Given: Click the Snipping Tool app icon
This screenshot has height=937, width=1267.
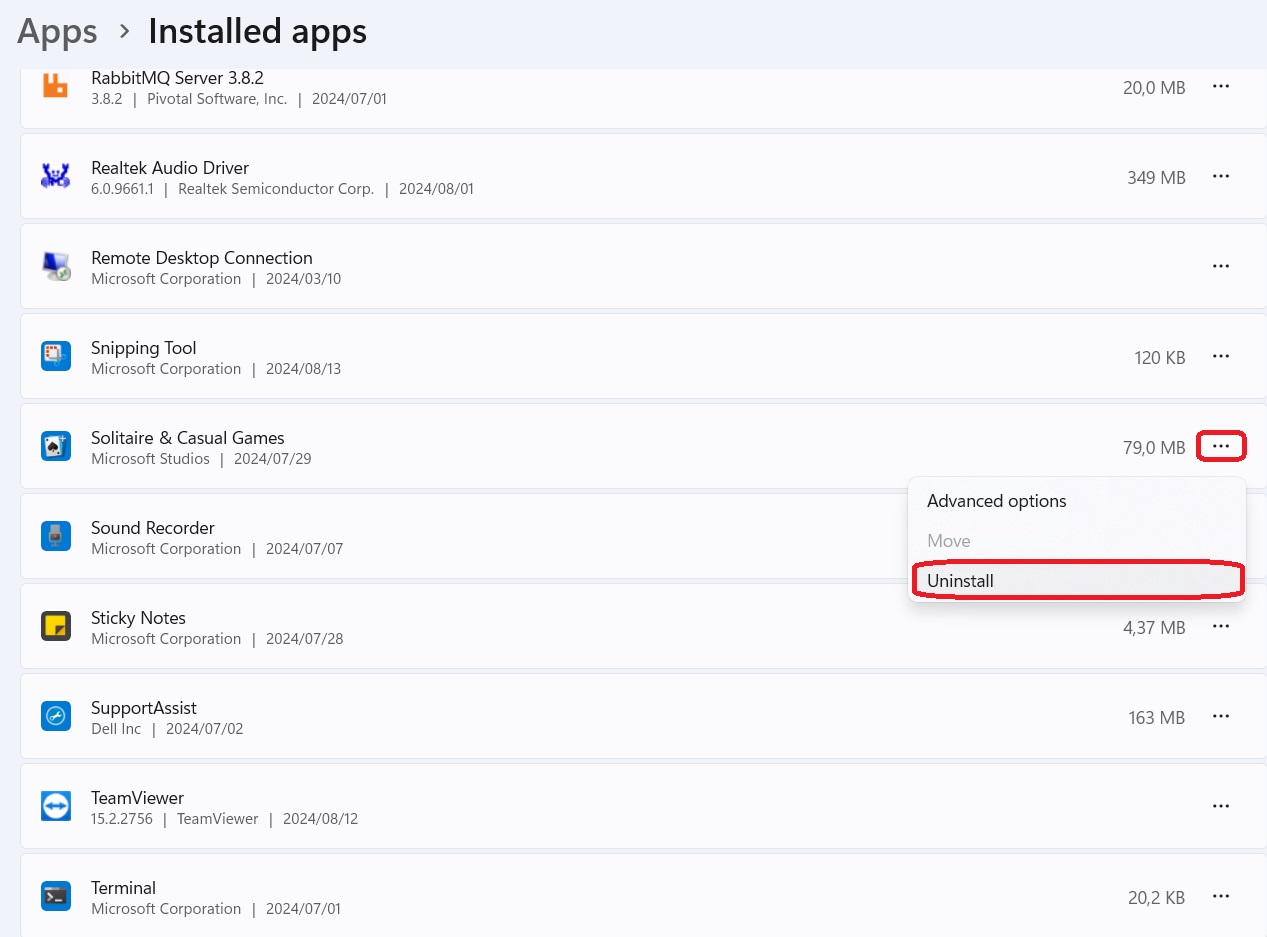Looking at the screenshot, I should [x=55, y=356].
